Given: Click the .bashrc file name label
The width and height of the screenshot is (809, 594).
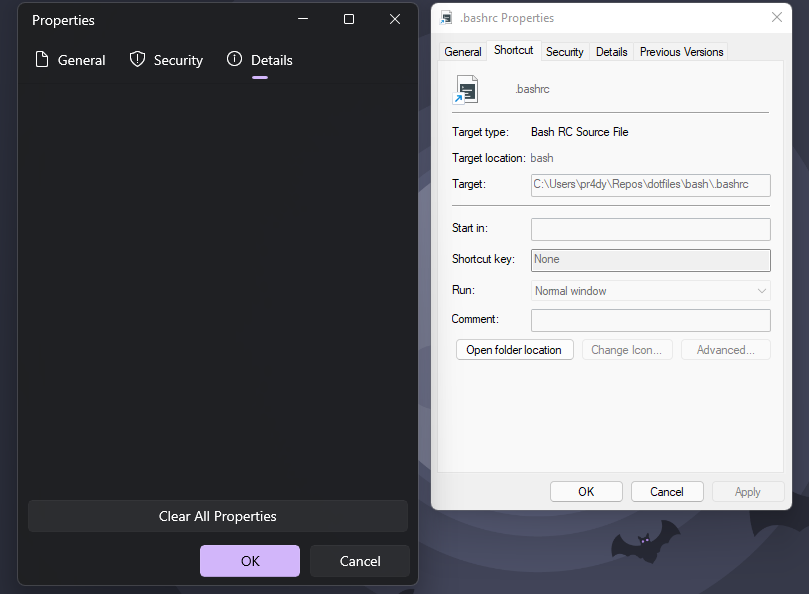Looking at the screenshot, I should pos(532,89).
